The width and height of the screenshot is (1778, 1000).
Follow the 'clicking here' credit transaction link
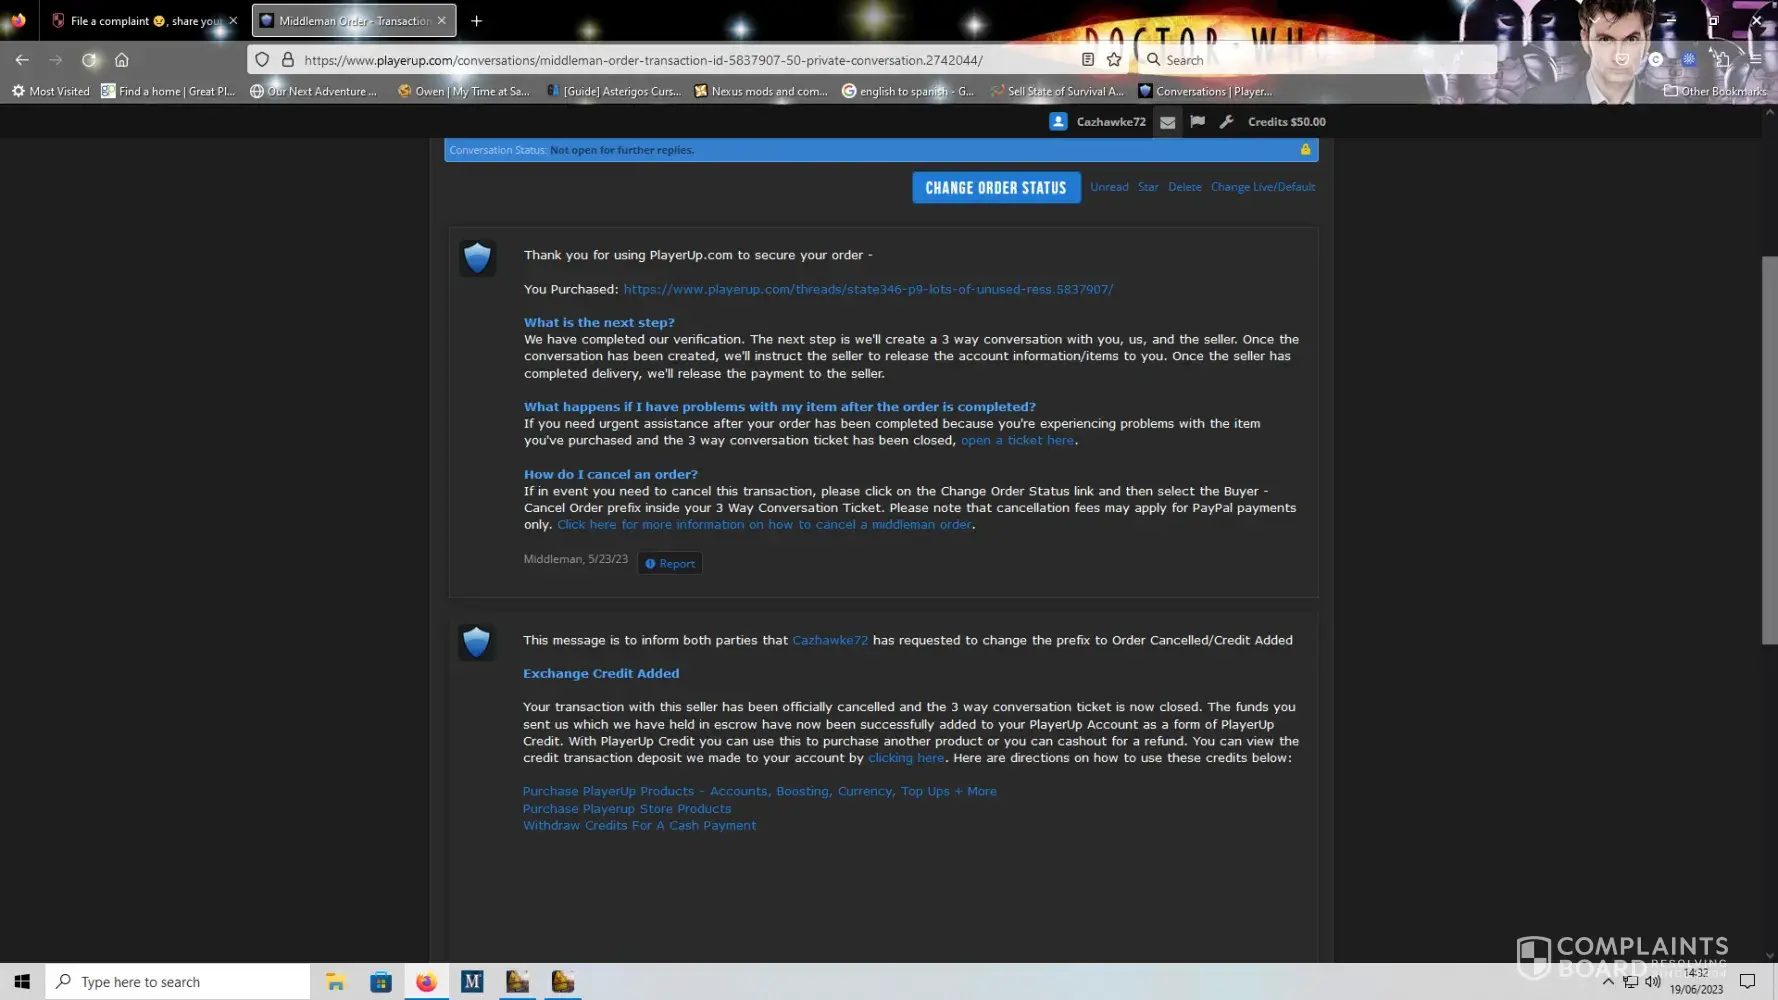click(x=906, y=758)
